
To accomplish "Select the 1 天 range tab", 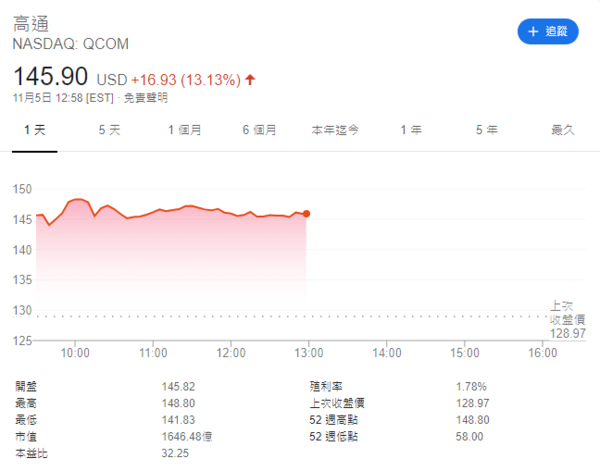I will 34,130.
